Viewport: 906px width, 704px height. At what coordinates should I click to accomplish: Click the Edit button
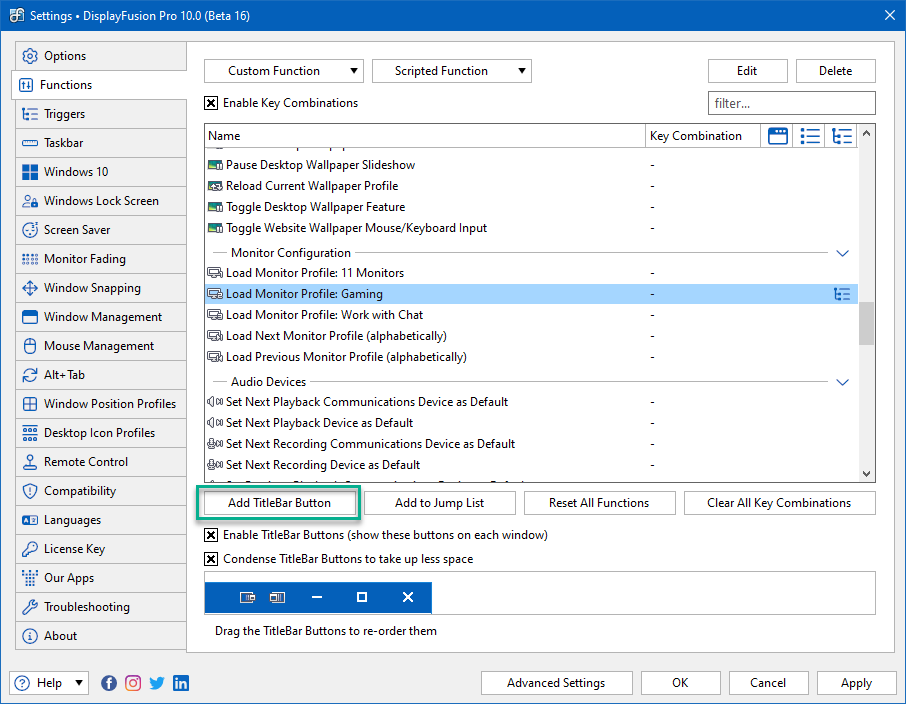click(747, 71)
